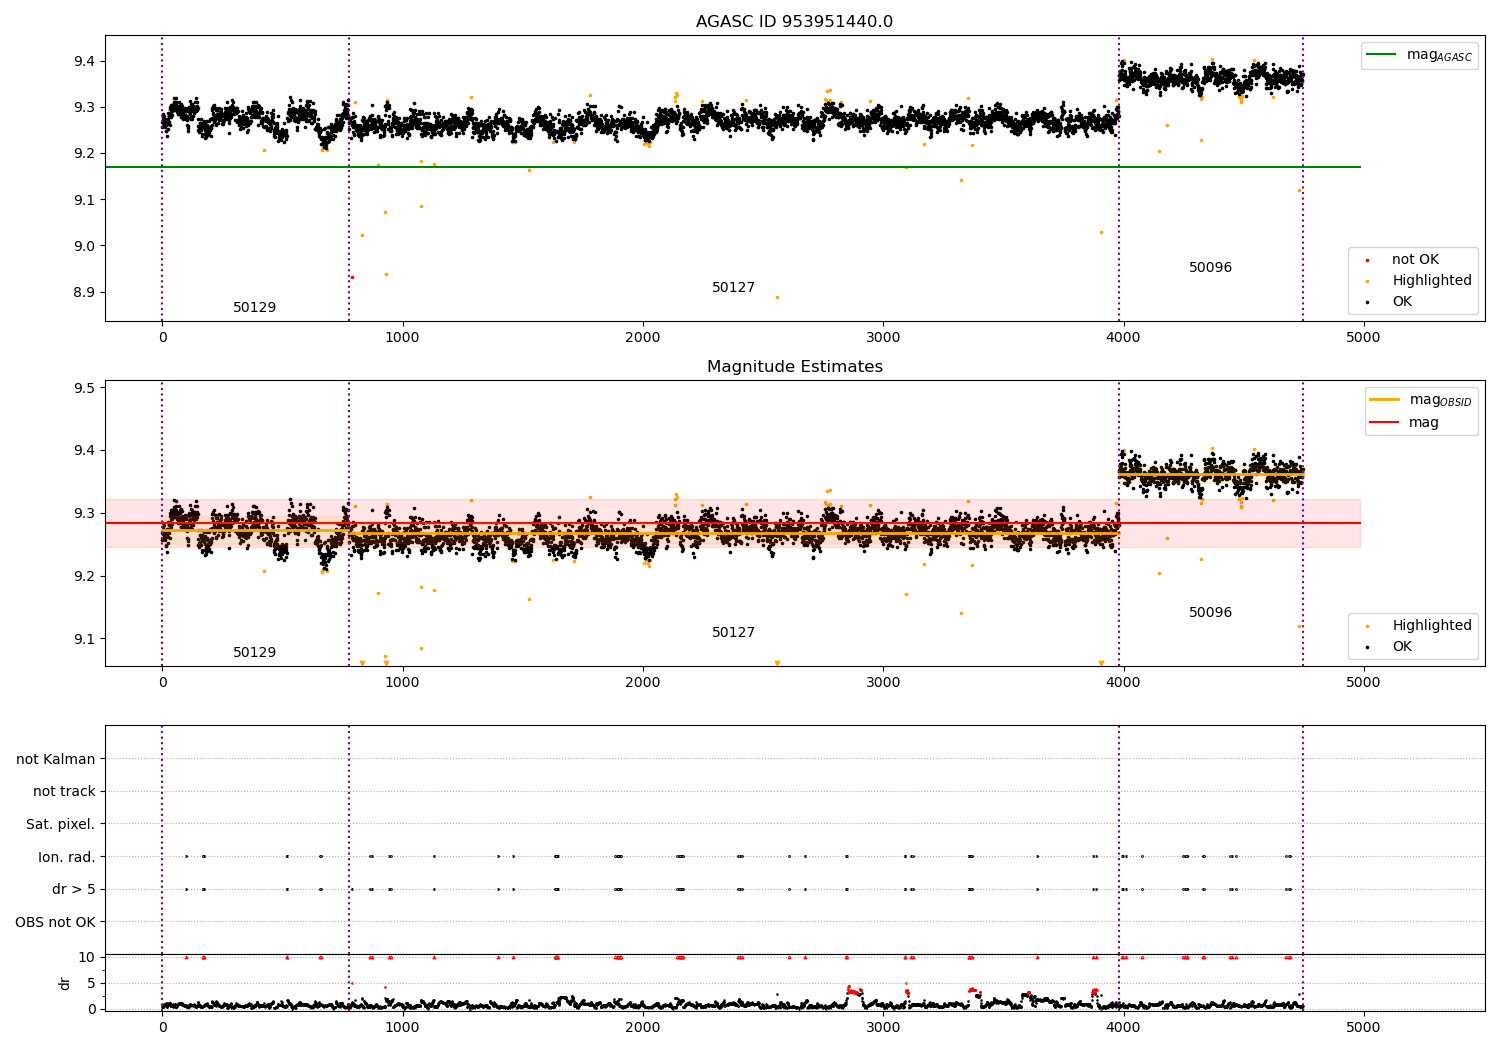
Task: Click the 9.5 y-tick in middle plot
Action: pos(86,388)
